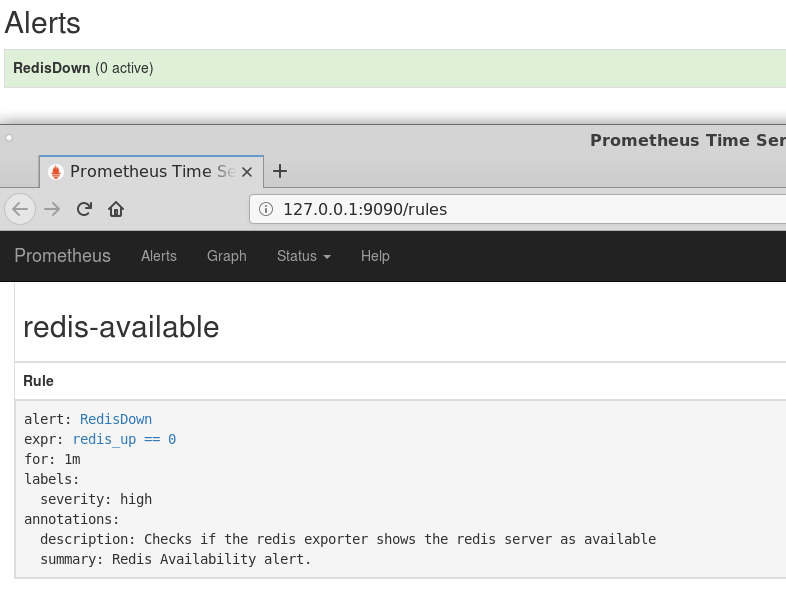Reload the Prometheus rules page
Image resolution: width=786 pixels, height=592 pixels.
tap(84, 209)
